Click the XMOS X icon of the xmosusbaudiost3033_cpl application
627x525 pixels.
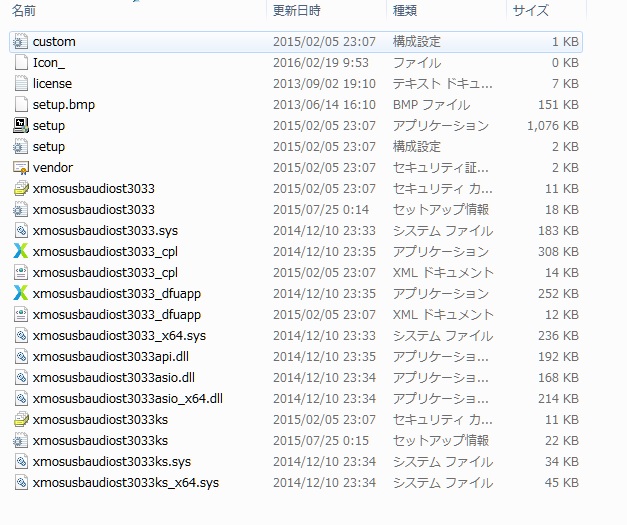click(x=20, y=252)
